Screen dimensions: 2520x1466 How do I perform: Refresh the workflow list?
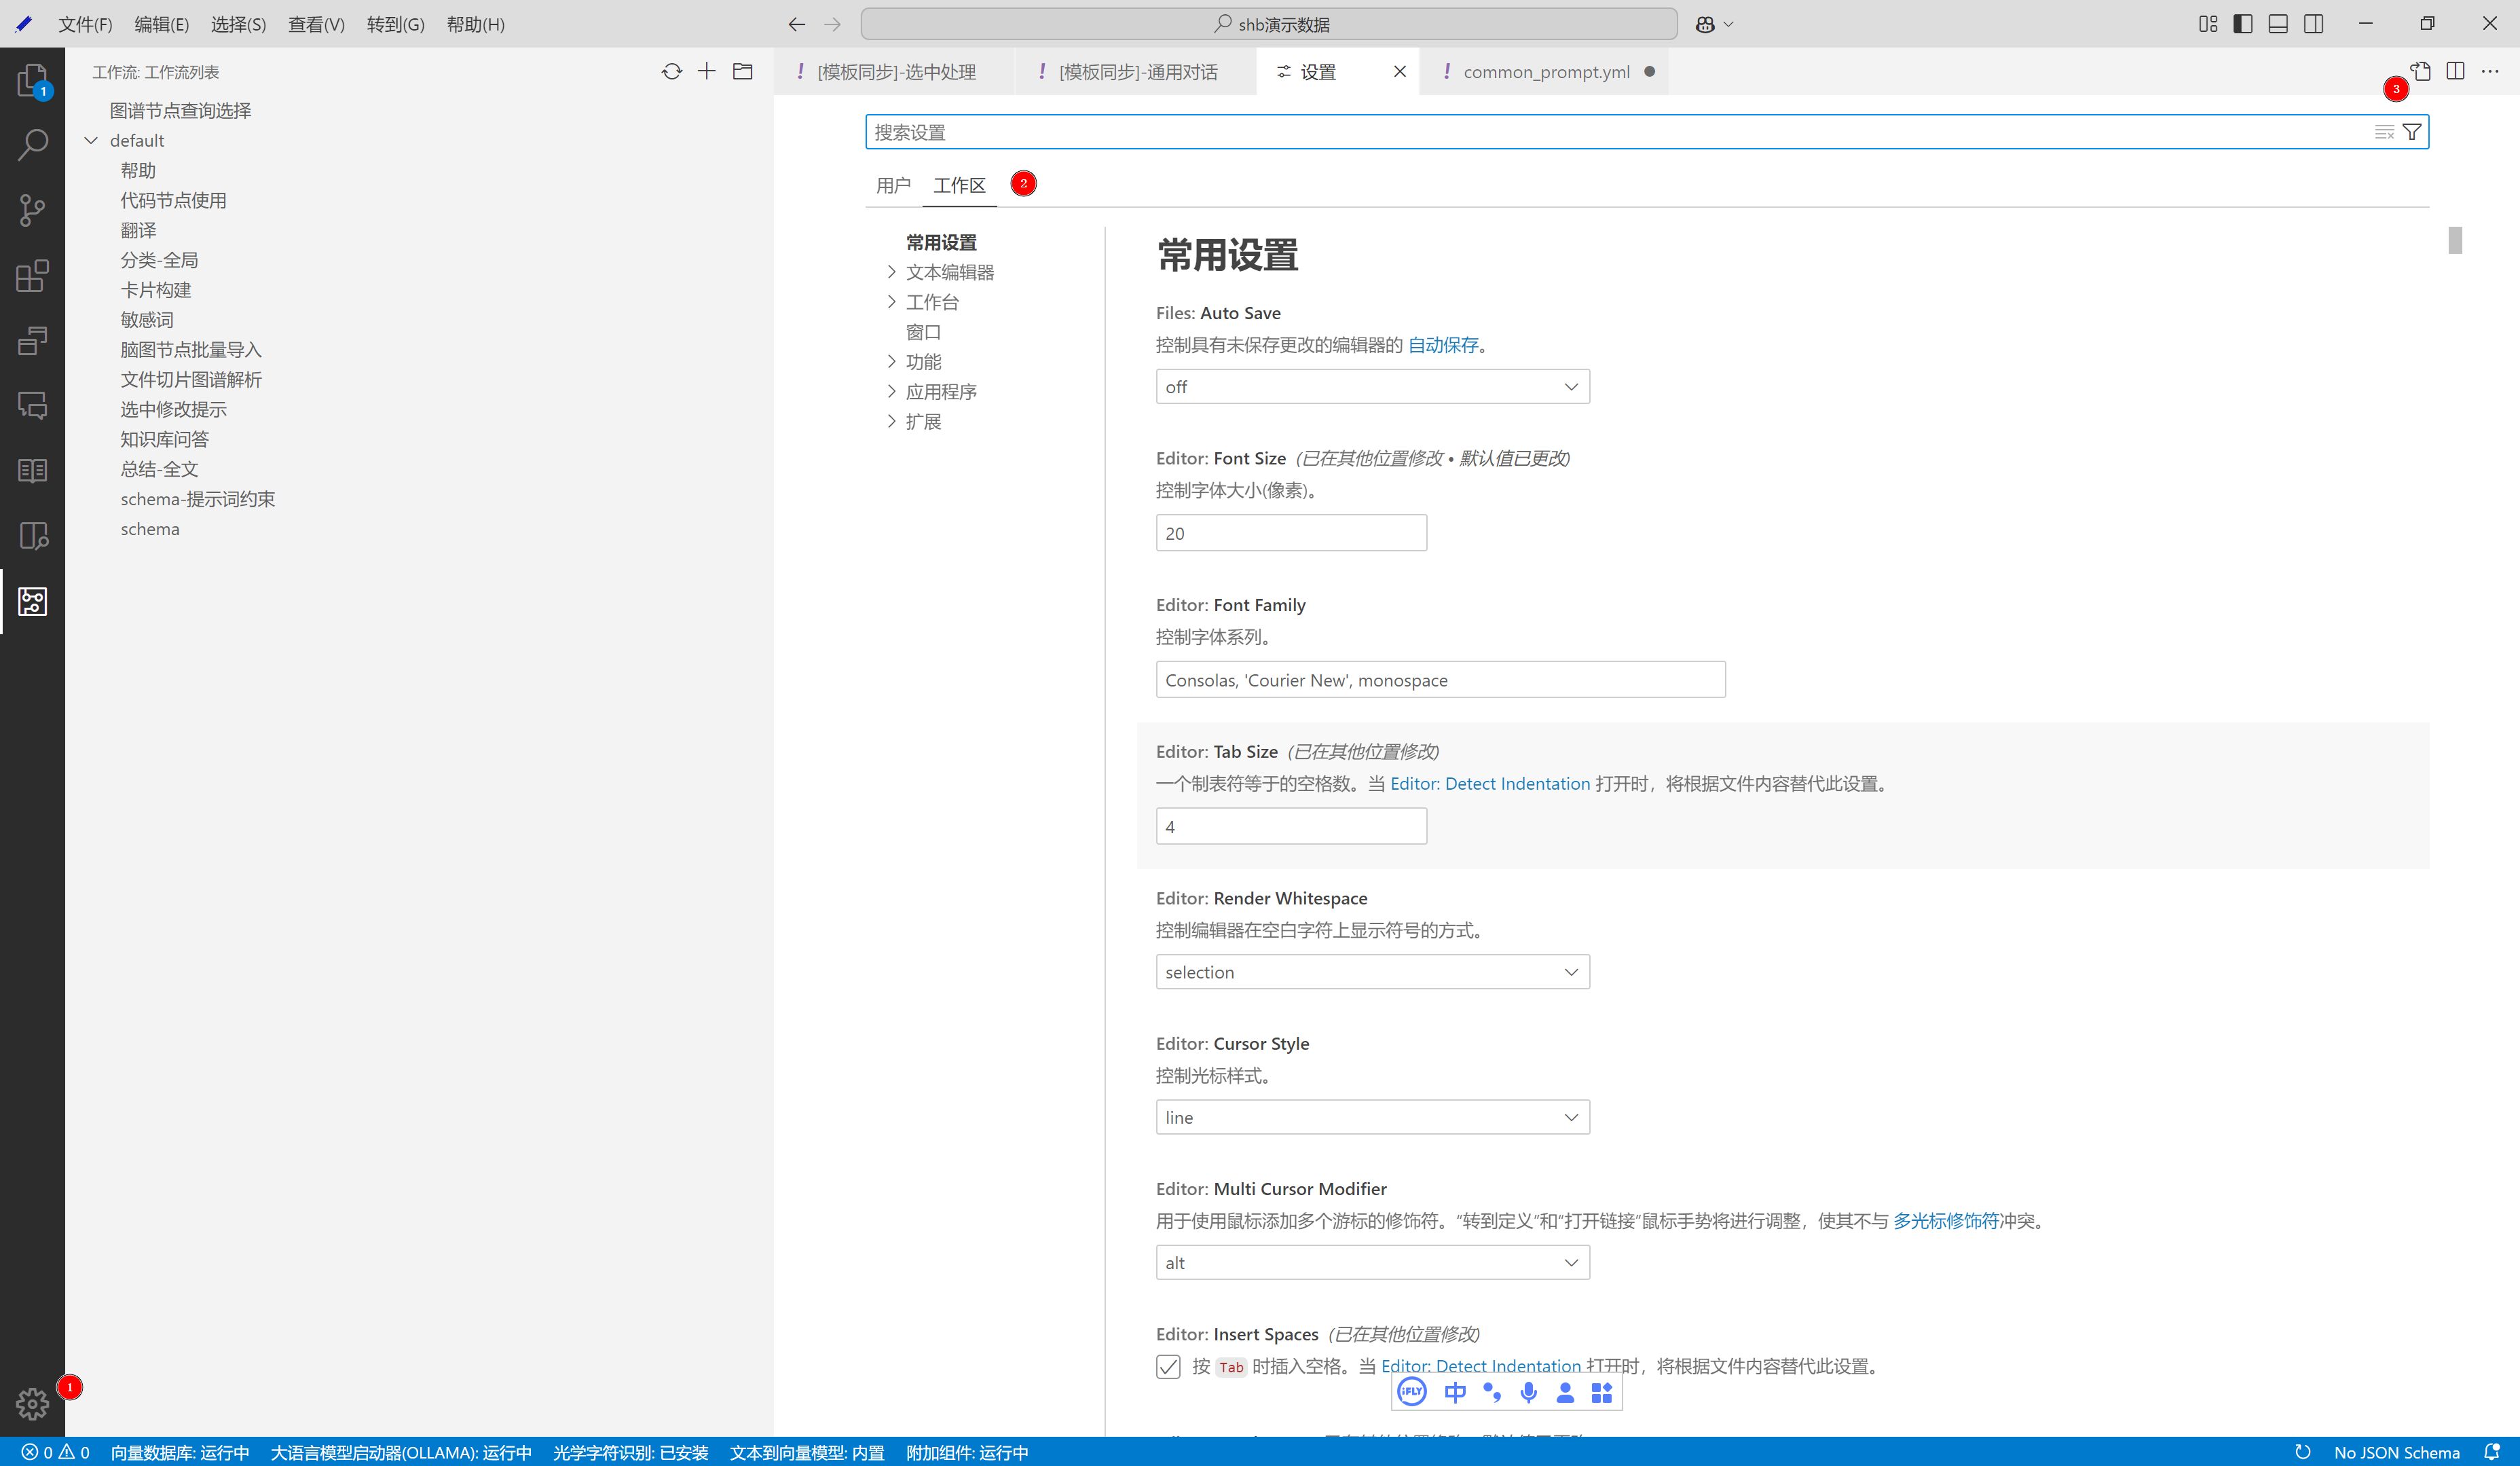tap(671, 72)
